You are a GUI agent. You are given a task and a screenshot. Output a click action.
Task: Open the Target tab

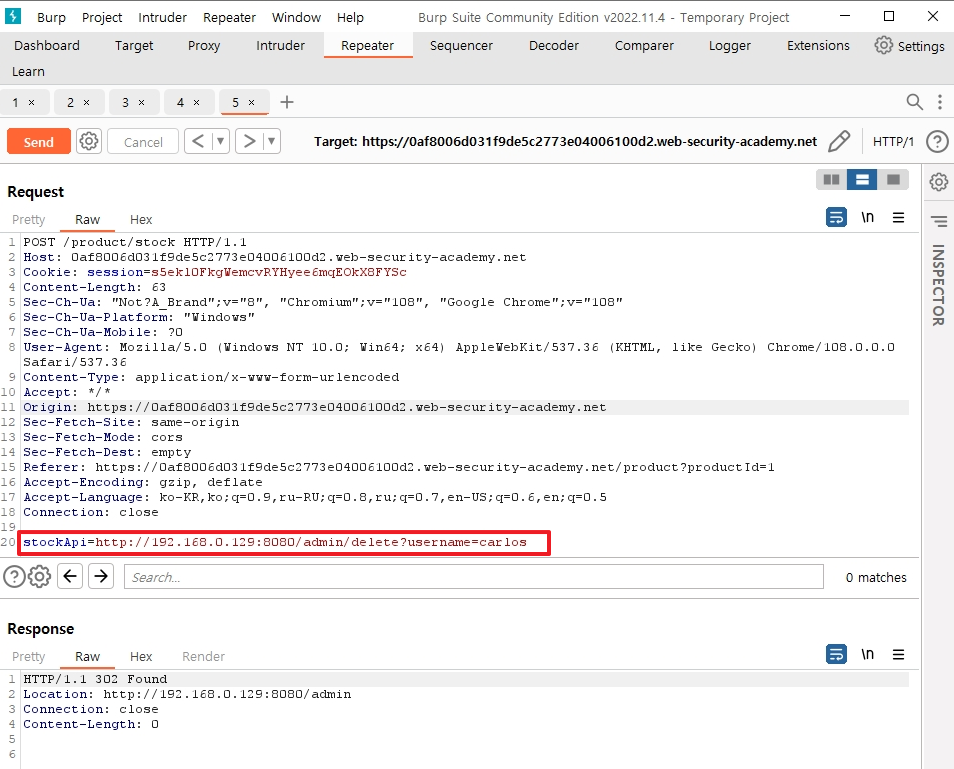134,46
